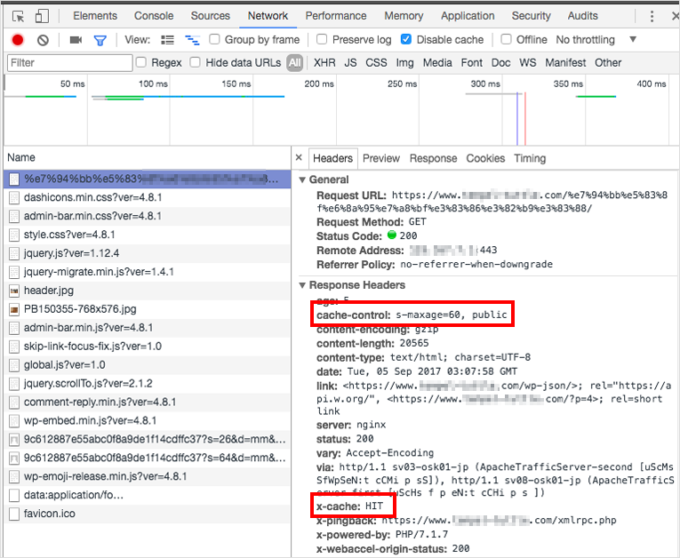Image resolution: width=680 pixels, height=558 pixels.
Task: Click the Name column header
Action: click(x=147, y=158)
